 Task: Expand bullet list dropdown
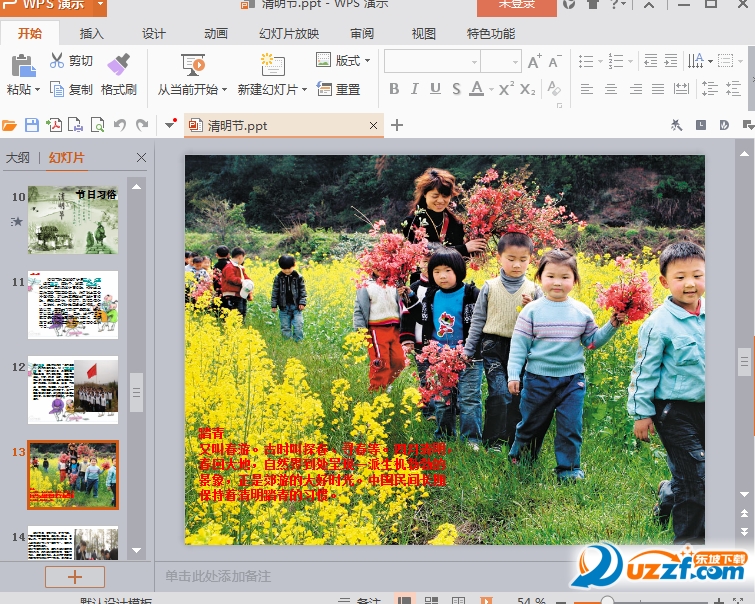click(x=600, y=62)
